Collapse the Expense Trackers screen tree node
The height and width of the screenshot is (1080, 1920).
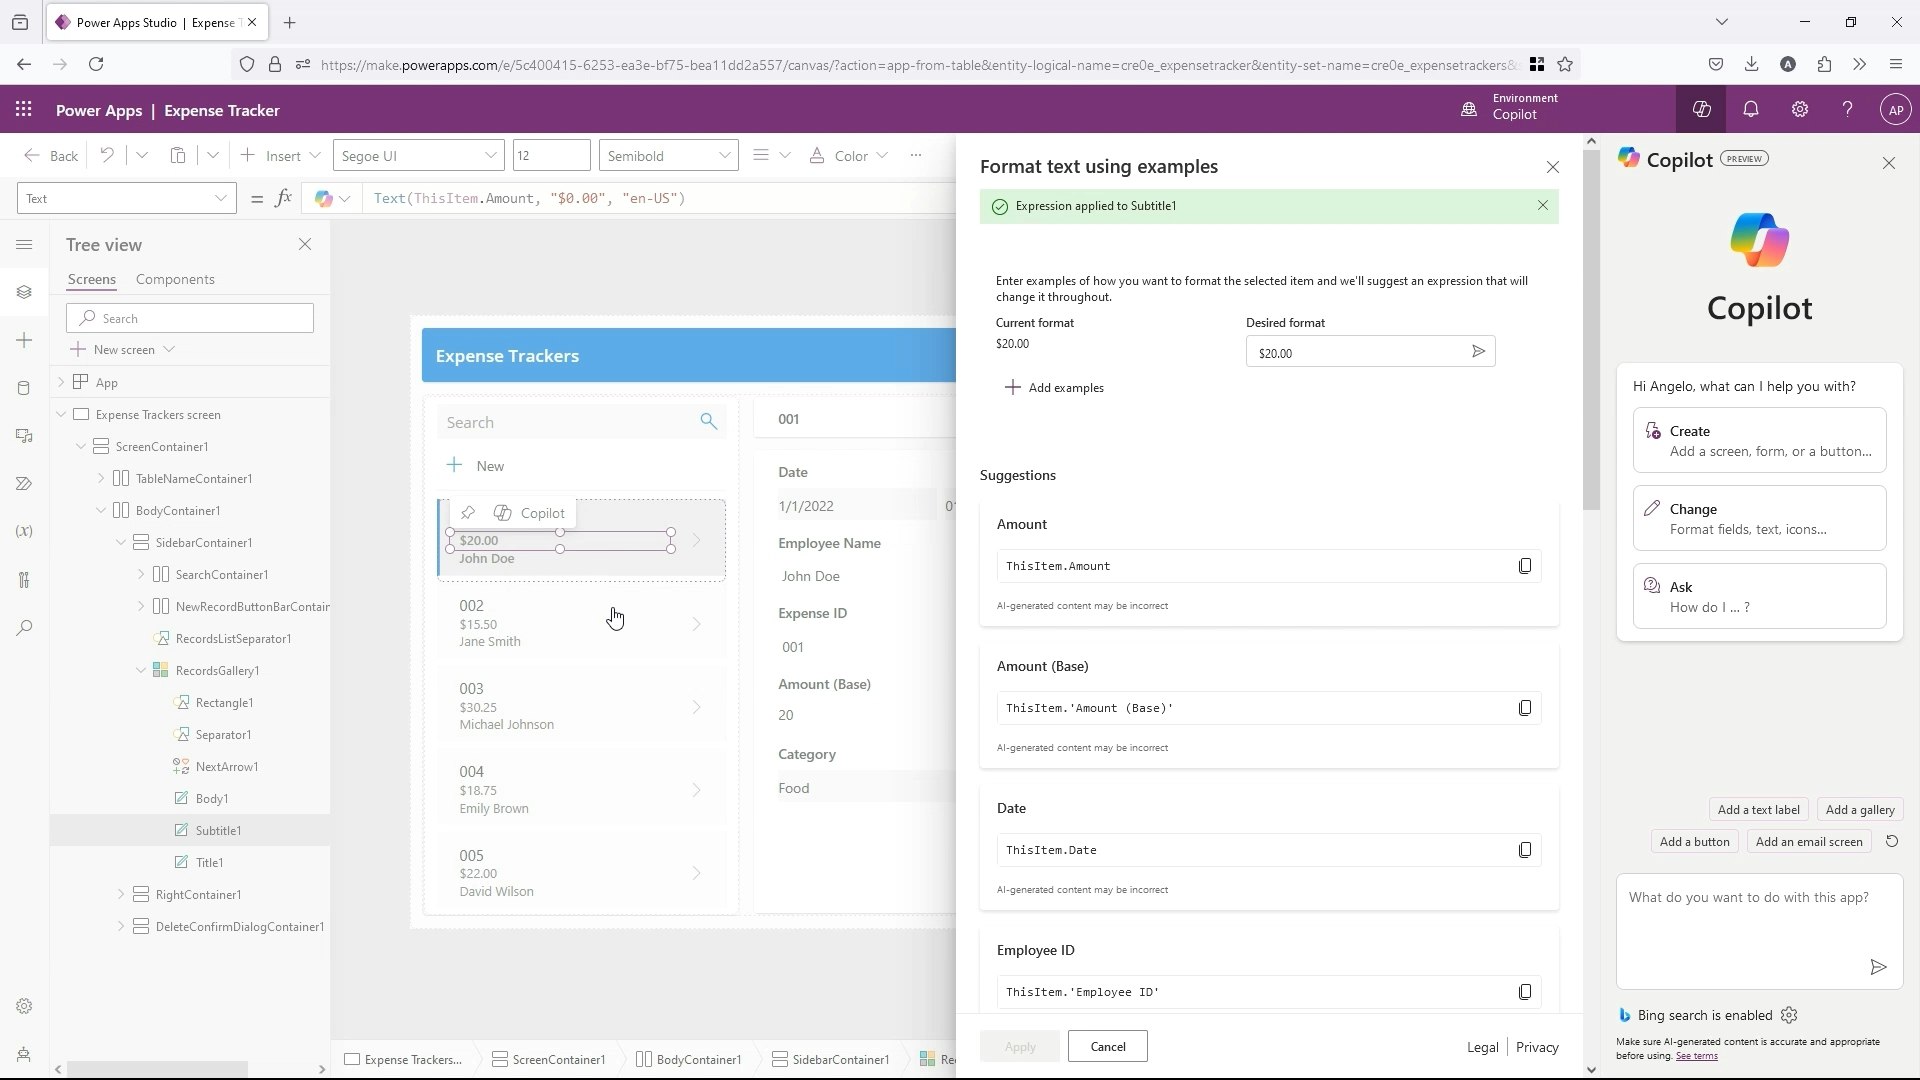[61, 414]
